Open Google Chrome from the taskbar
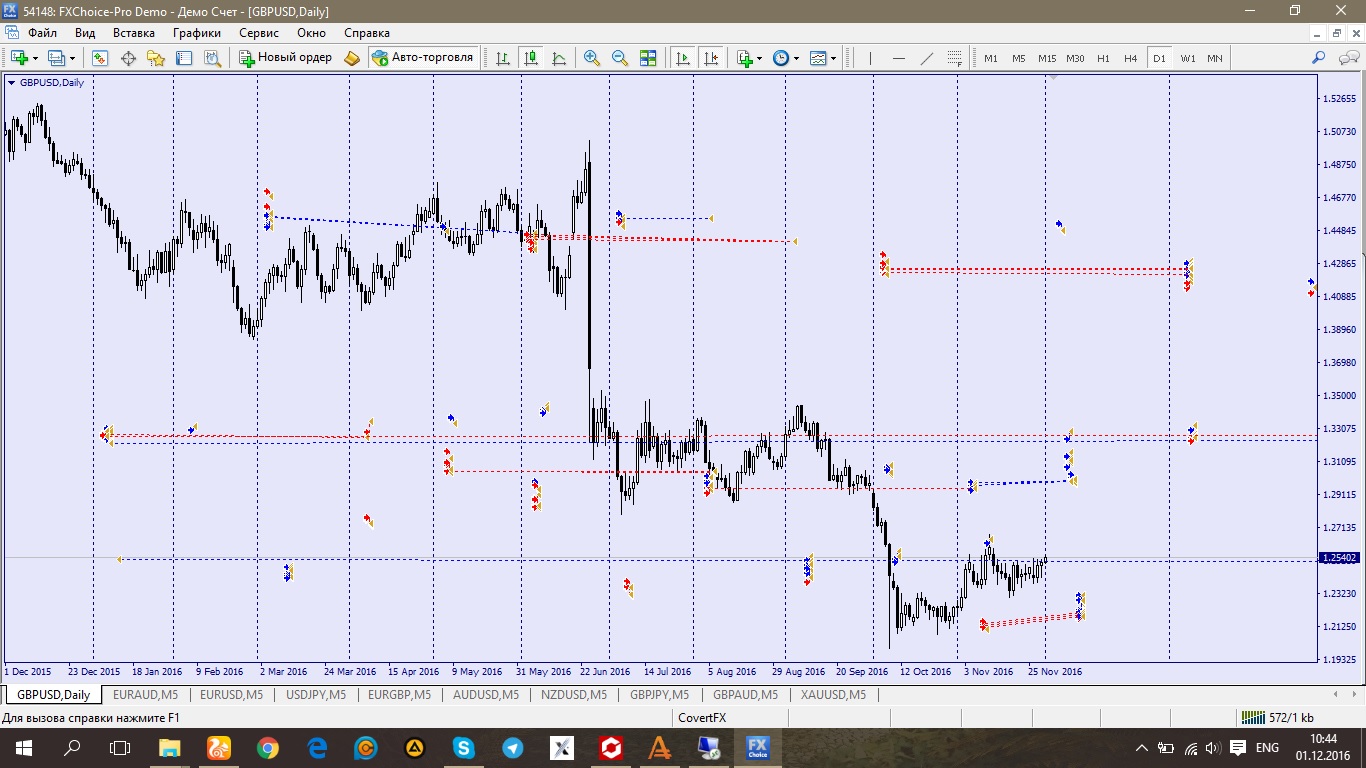Image resolution: width=1366 pixels, height=768 pixels. click(267, 748)
